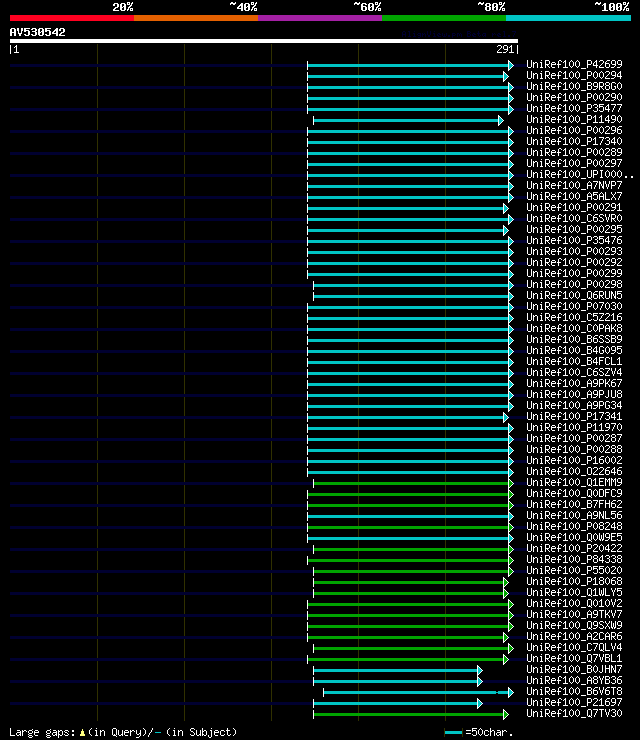This screenshot has width=640, height=740.
Task: Click the UniRef100_C5Z216 label
Action: click(574, 318)
